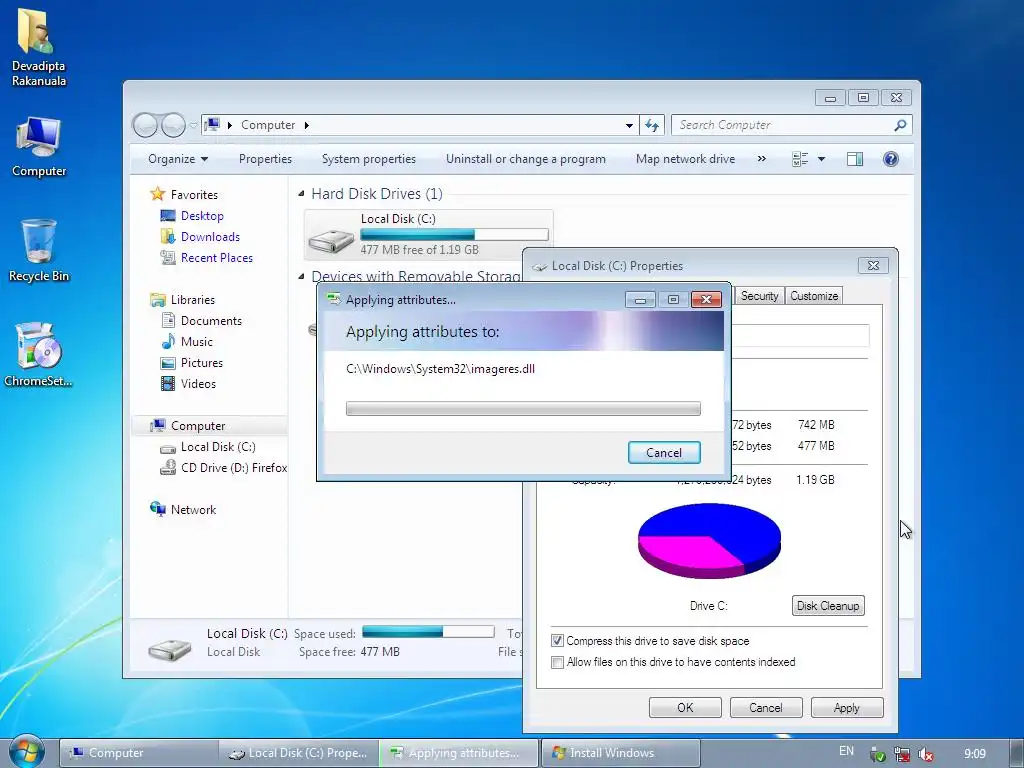Switch to the Customize tab

[x=814, y=296]
